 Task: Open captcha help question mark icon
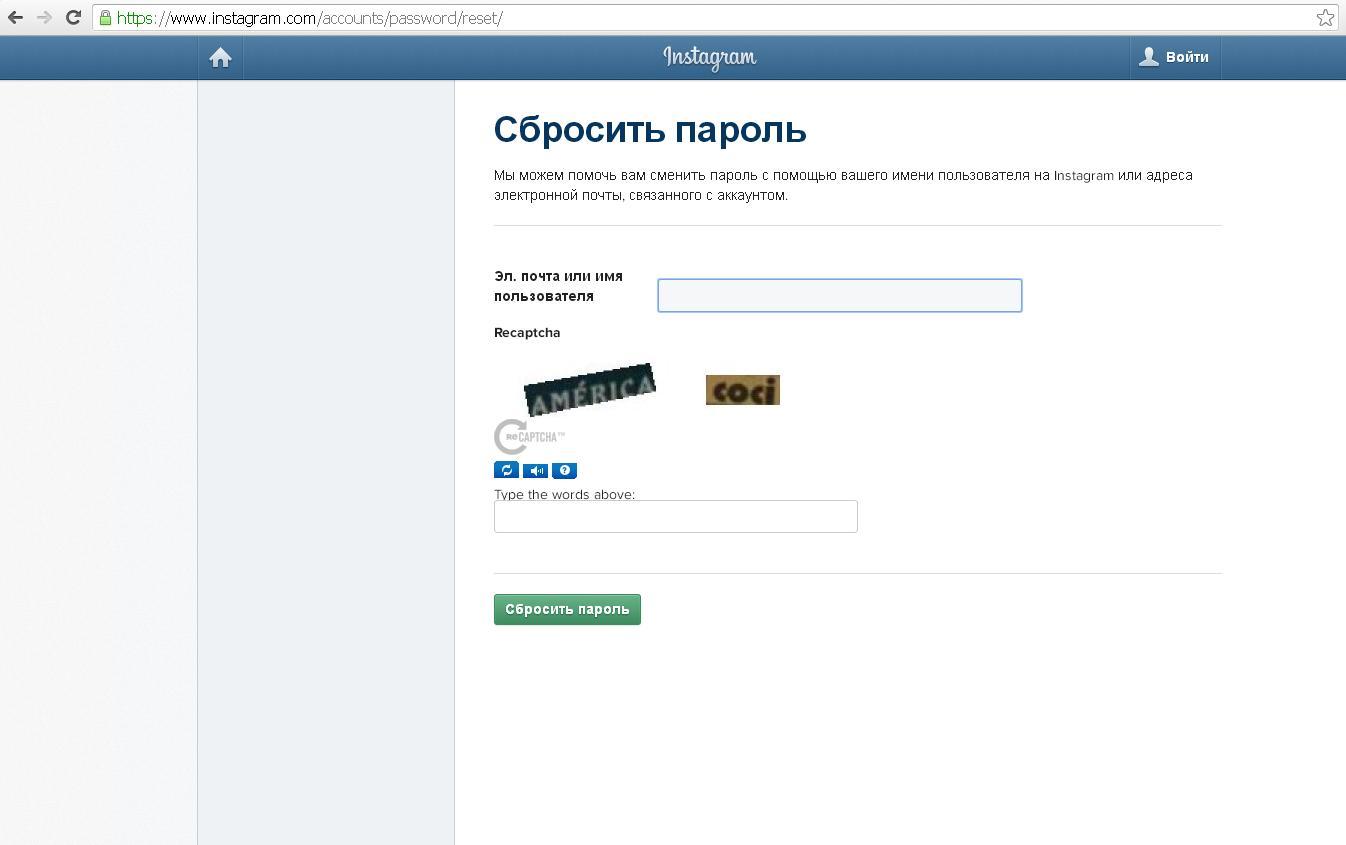[564, 470]
